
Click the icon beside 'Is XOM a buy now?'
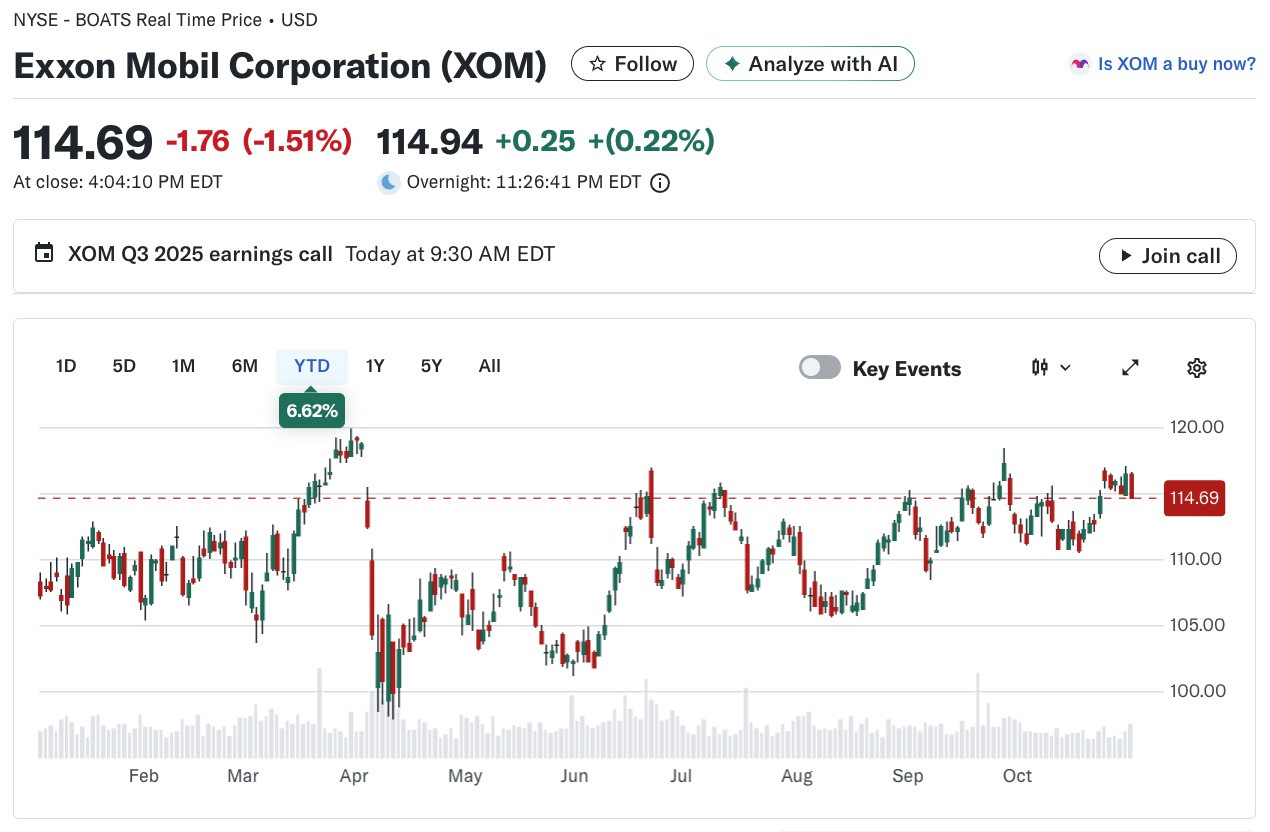pyautogui.click(x=1079, y=64)
